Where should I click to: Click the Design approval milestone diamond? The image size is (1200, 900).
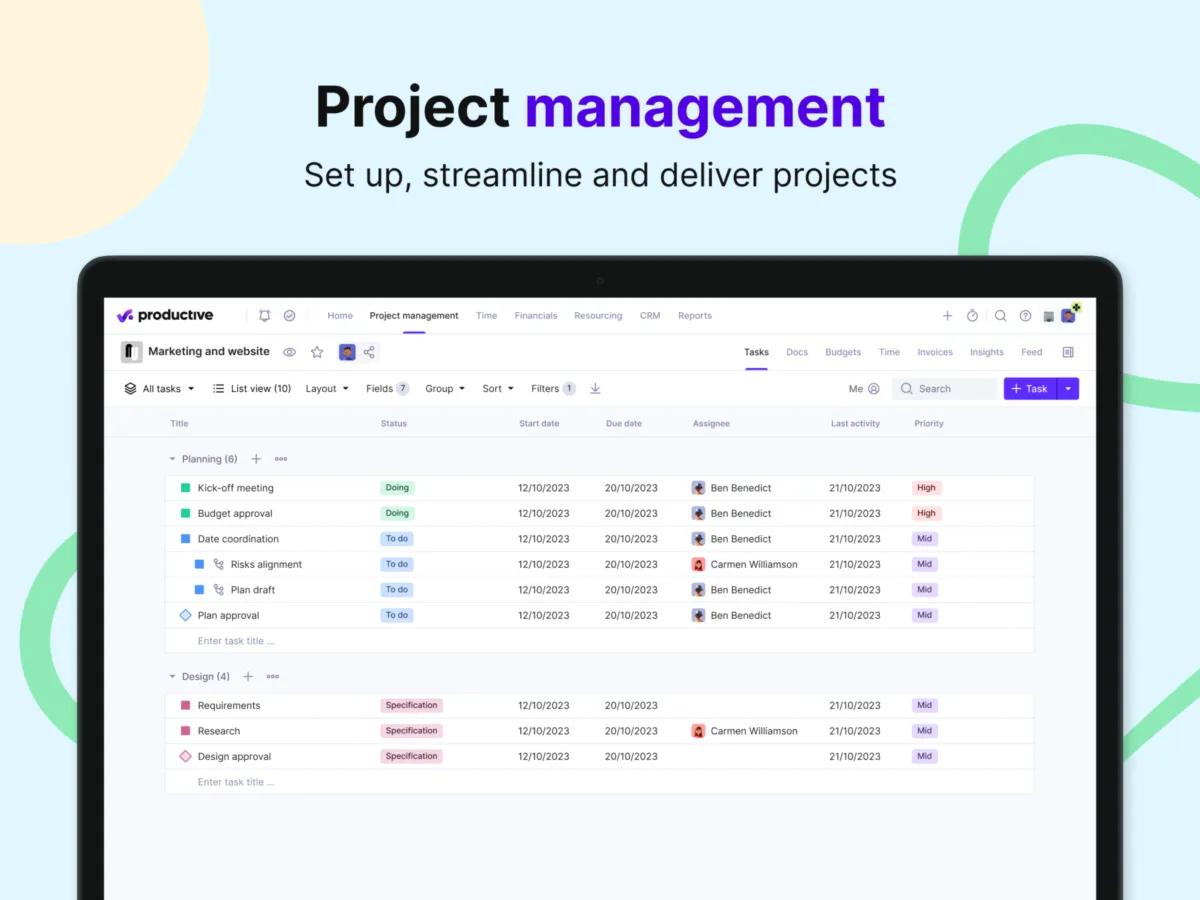point(185,757)
